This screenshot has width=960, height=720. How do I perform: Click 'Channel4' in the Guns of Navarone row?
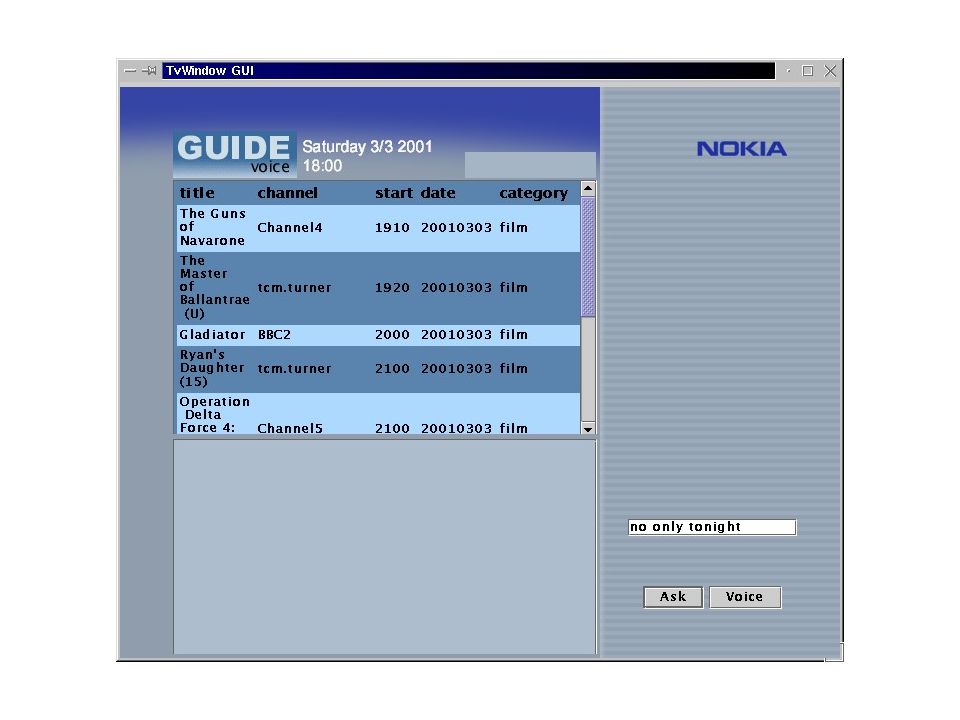pyautogui.click(x=290, y=228)
